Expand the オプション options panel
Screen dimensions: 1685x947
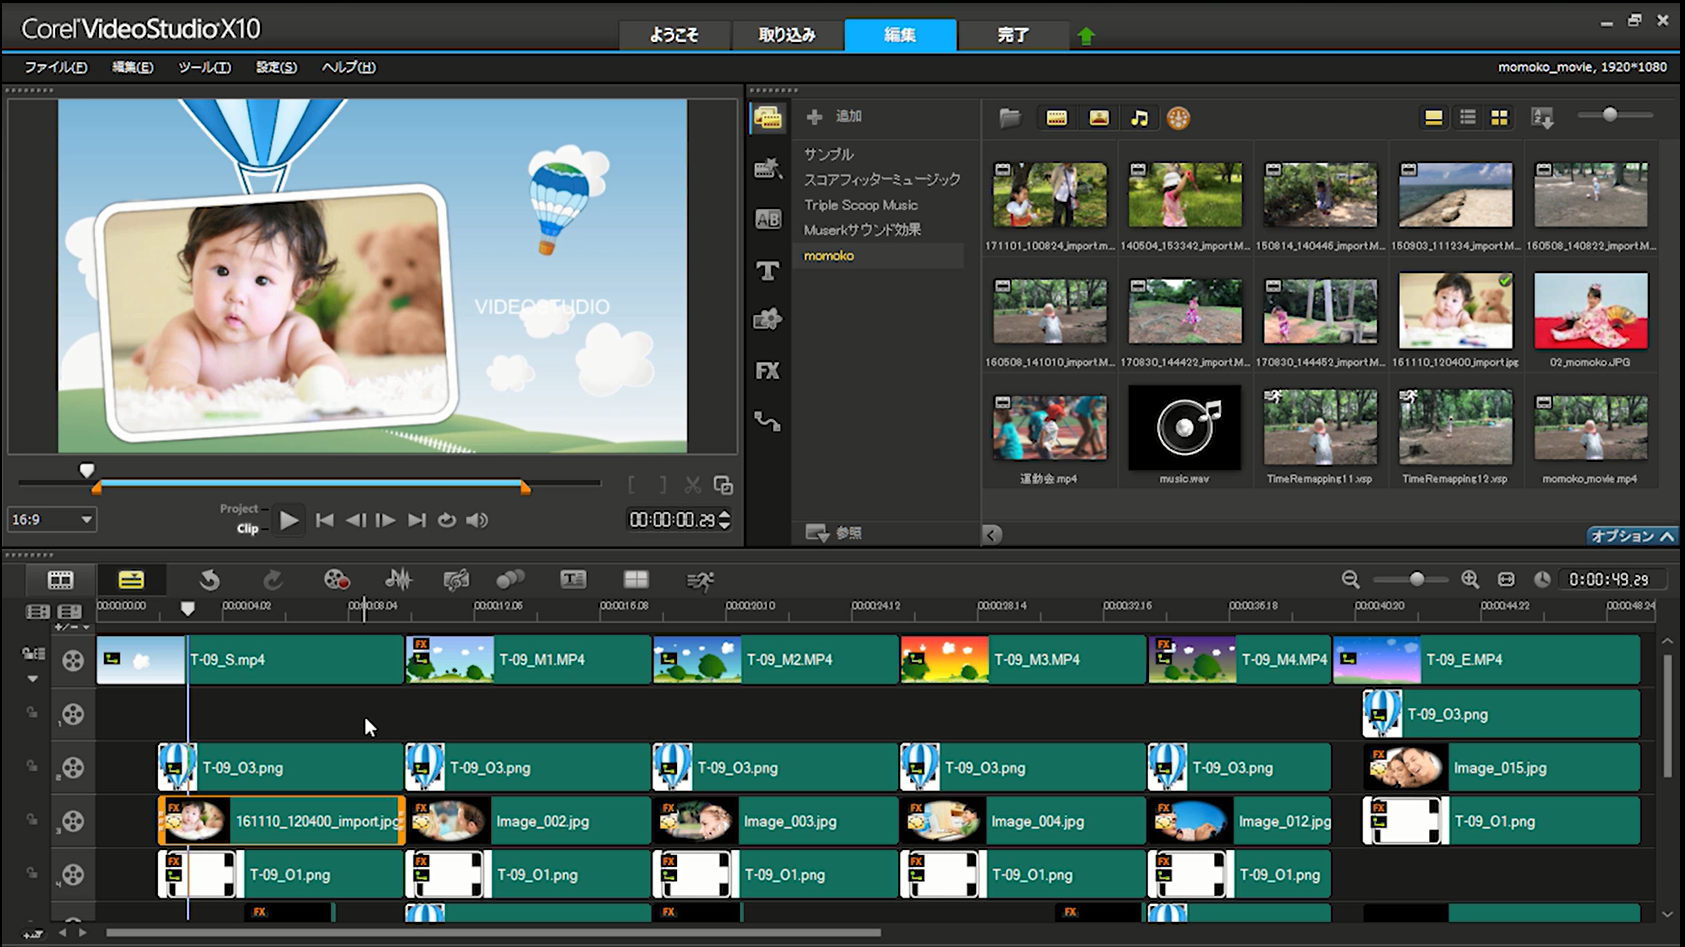coord(1631,536)
